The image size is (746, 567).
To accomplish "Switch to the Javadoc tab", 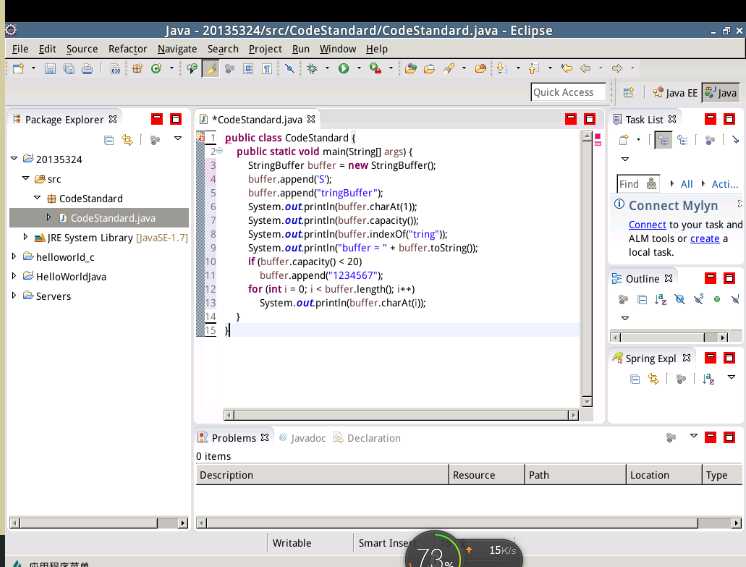I will 303,438.
